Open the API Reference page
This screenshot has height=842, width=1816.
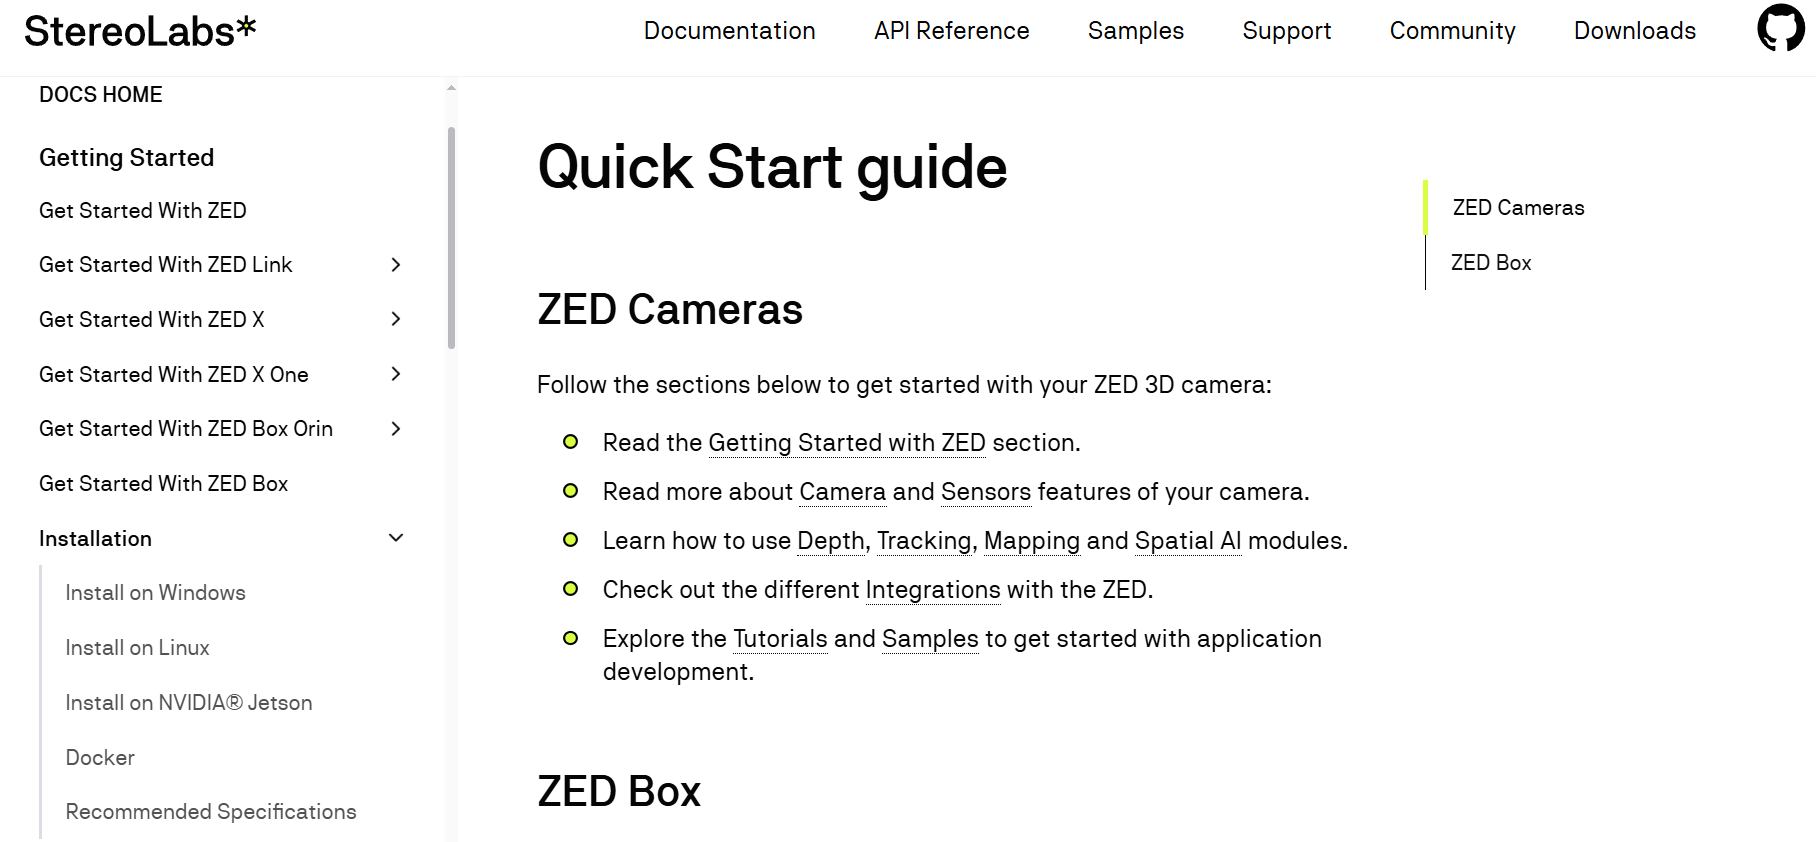(x=951, y=31)
